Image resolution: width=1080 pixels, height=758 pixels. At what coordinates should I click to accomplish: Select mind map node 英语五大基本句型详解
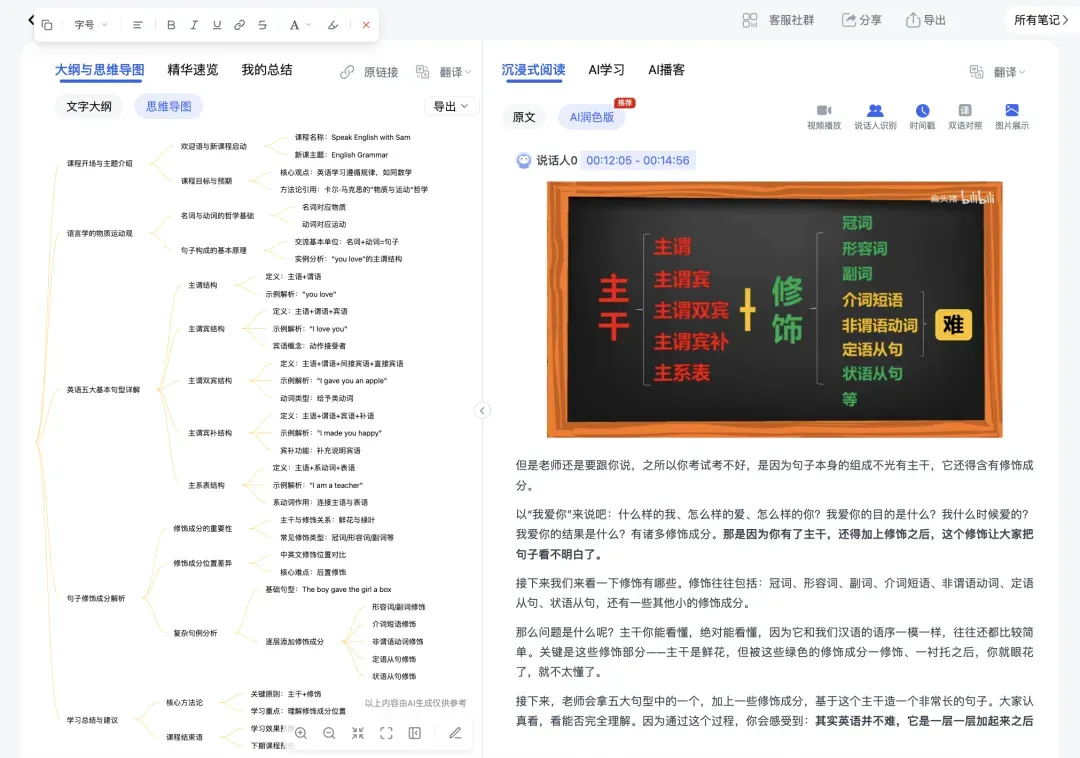103,390
